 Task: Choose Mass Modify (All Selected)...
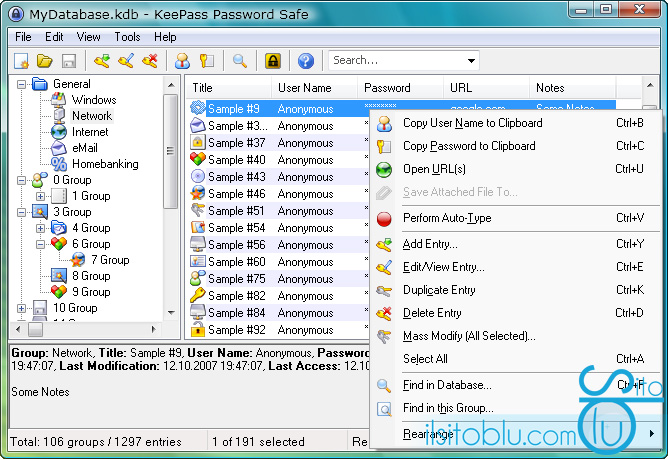pos(515,336)
